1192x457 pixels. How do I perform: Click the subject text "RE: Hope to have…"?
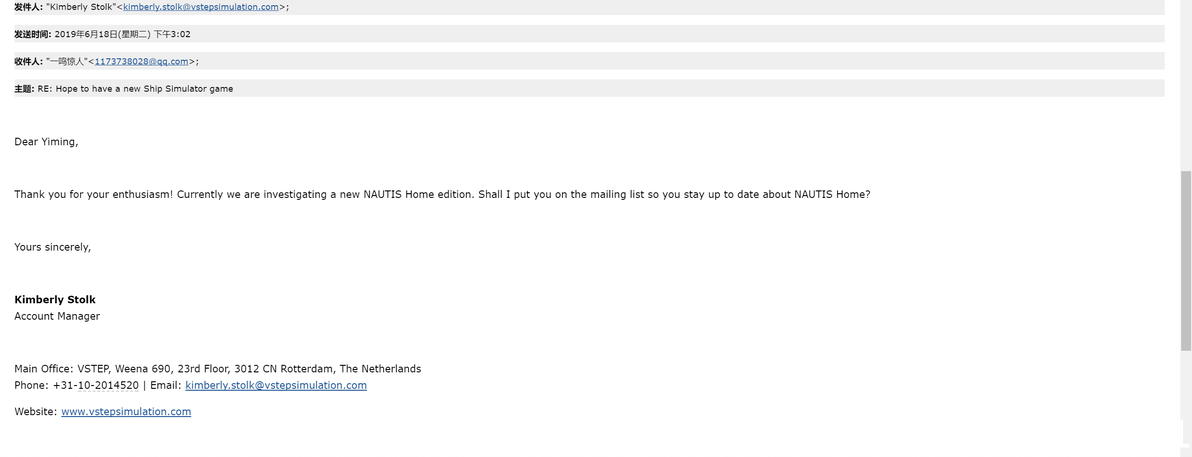tap(135, 89)
